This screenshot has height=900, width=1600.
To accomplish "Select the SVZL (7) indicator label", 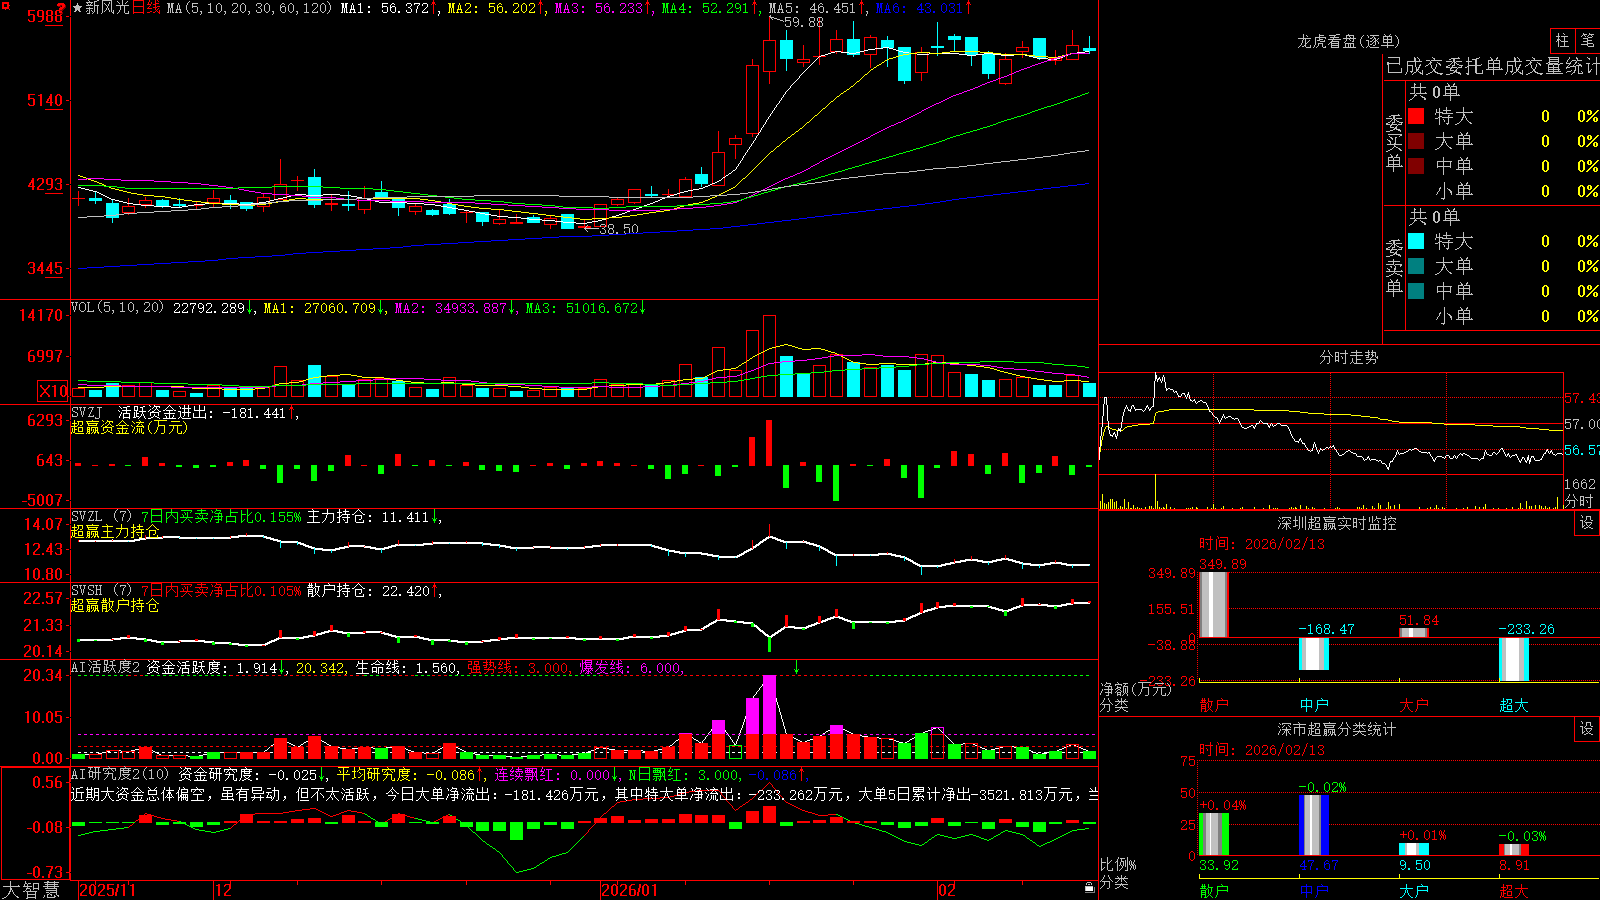I will (x=102, y=517).
